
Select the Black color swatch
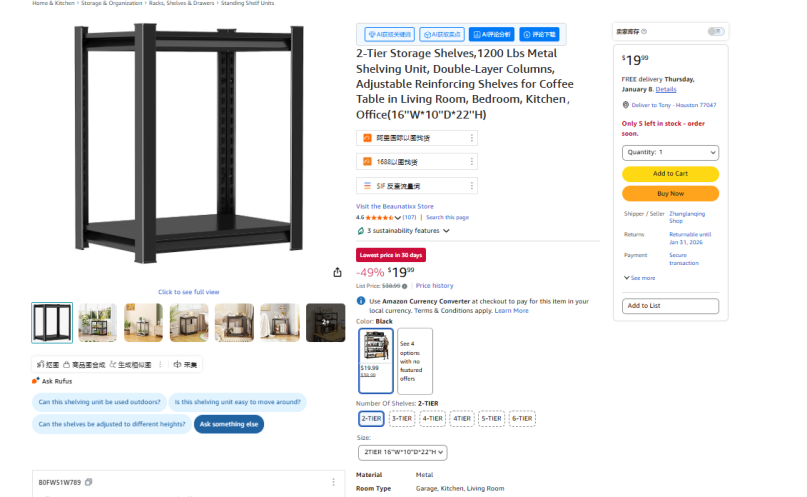[x=376, y=361]
